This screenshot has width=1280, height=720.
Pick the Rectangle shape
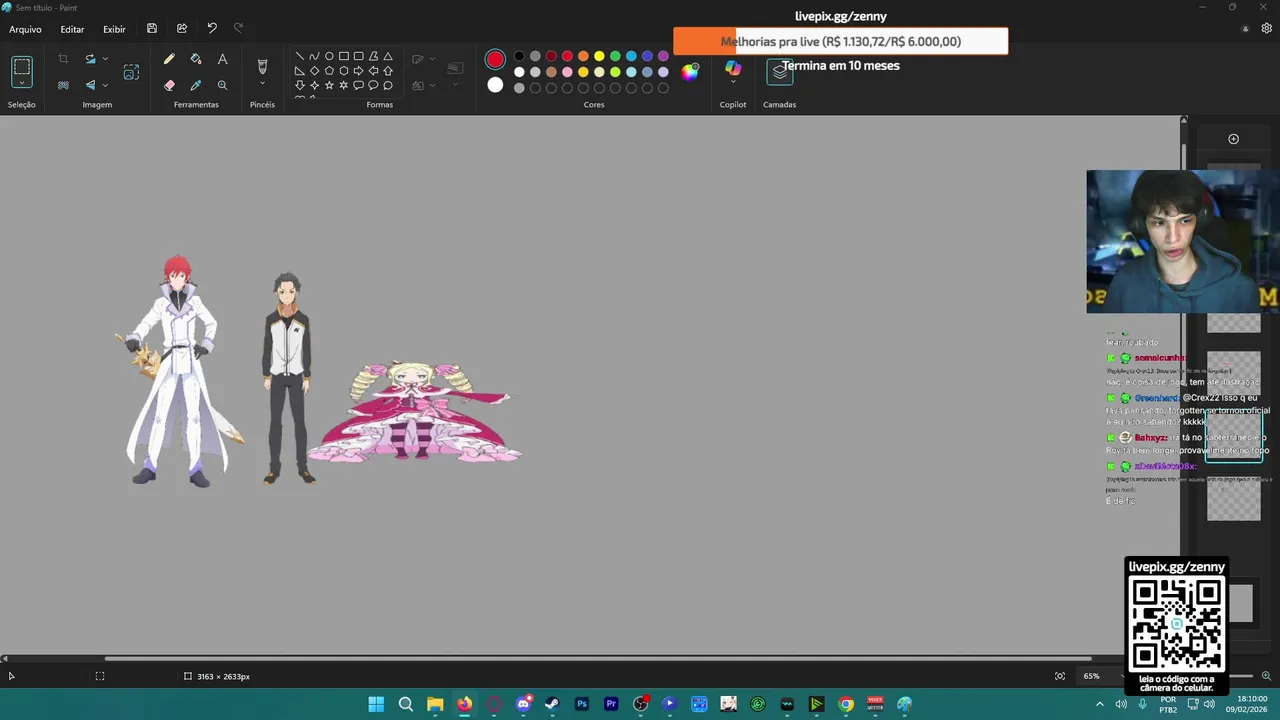[x=344, y=56]
